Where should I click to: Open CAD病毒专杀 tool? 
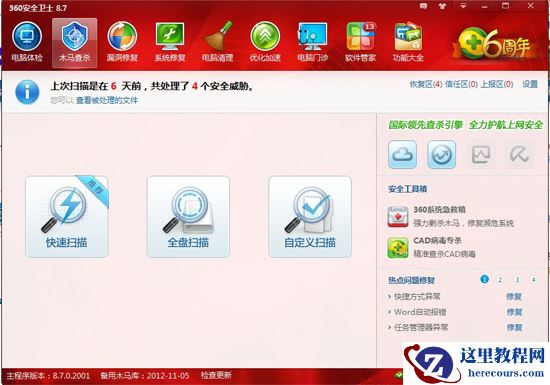click(x=432, y=247)
